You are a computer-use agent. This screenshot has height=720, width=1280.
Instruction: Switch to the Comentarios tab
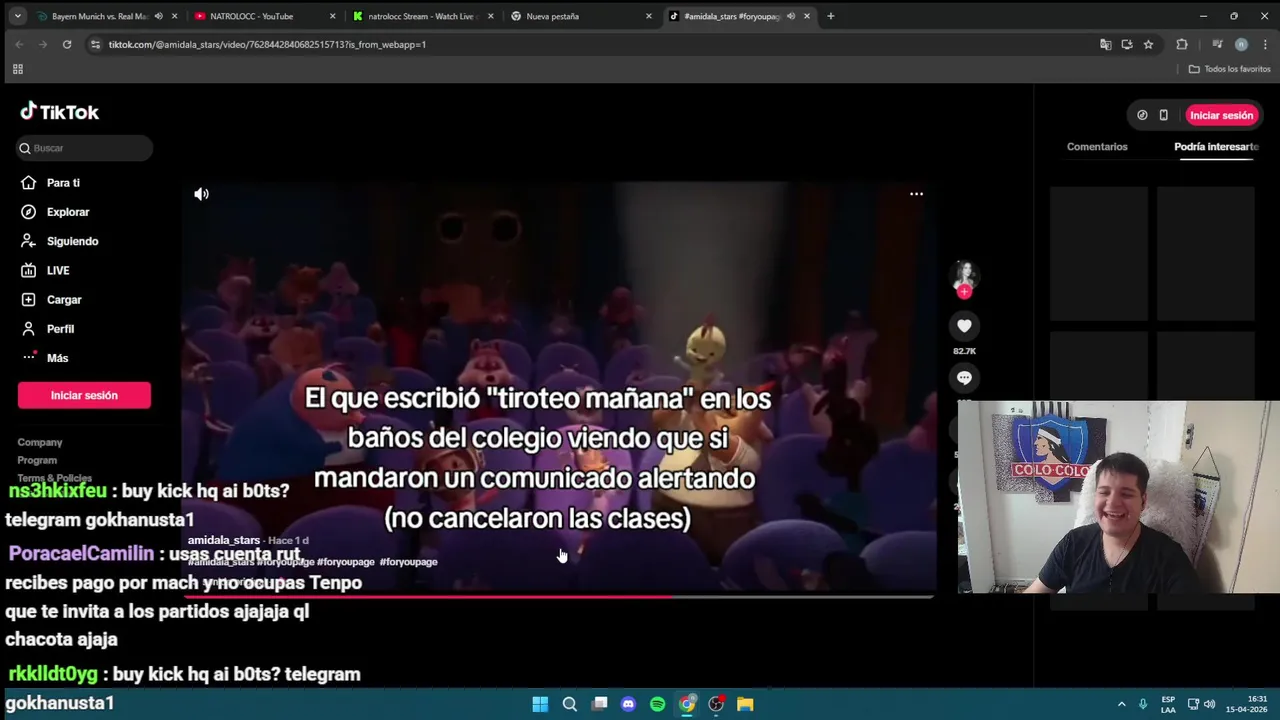point(1097,147)
